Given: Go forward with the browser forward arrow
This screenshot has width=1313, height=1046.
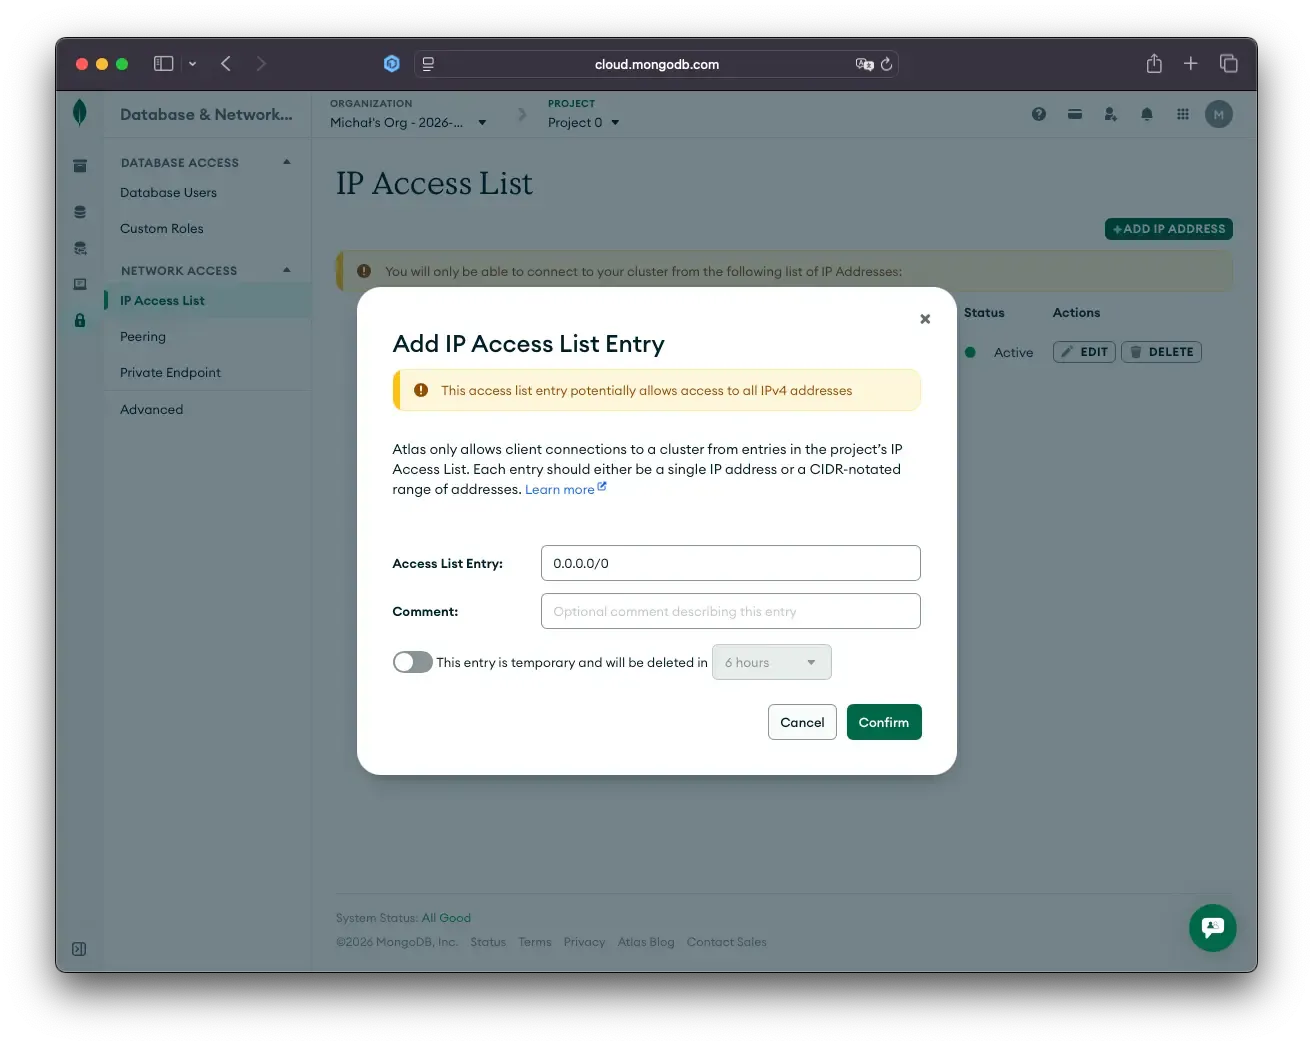Looking at the screenshot, I should point(261,64).
